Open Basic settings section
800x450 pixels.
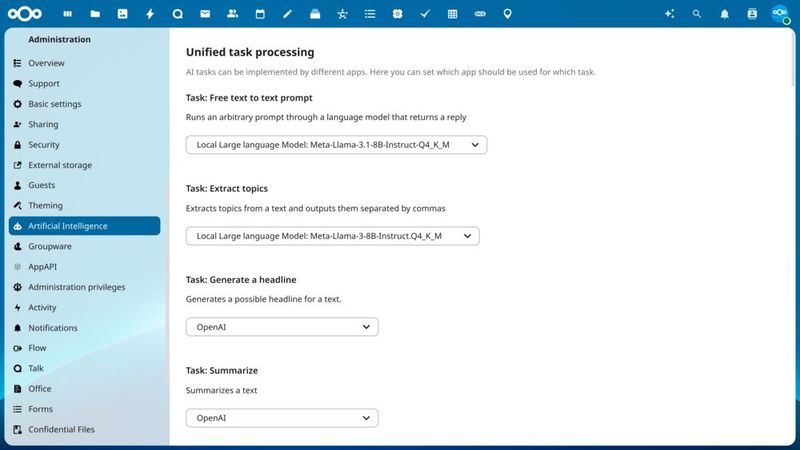[x=84, y=104]
